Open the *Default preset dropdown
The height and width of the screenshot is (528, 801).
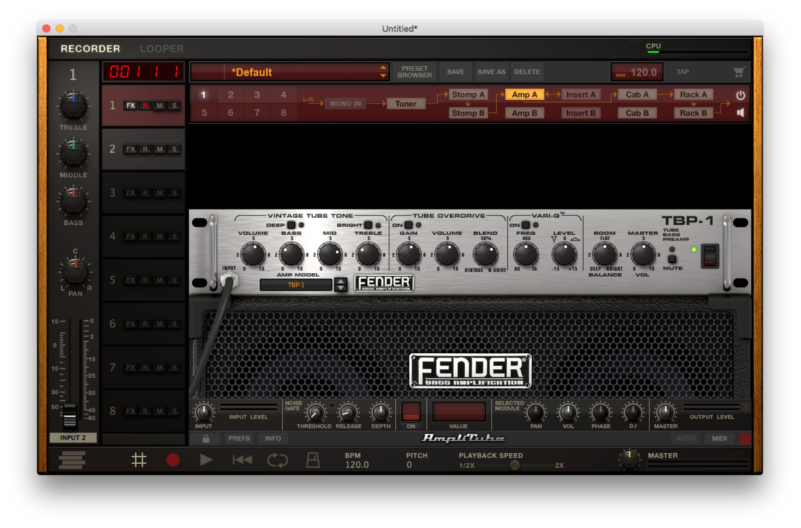290,72
